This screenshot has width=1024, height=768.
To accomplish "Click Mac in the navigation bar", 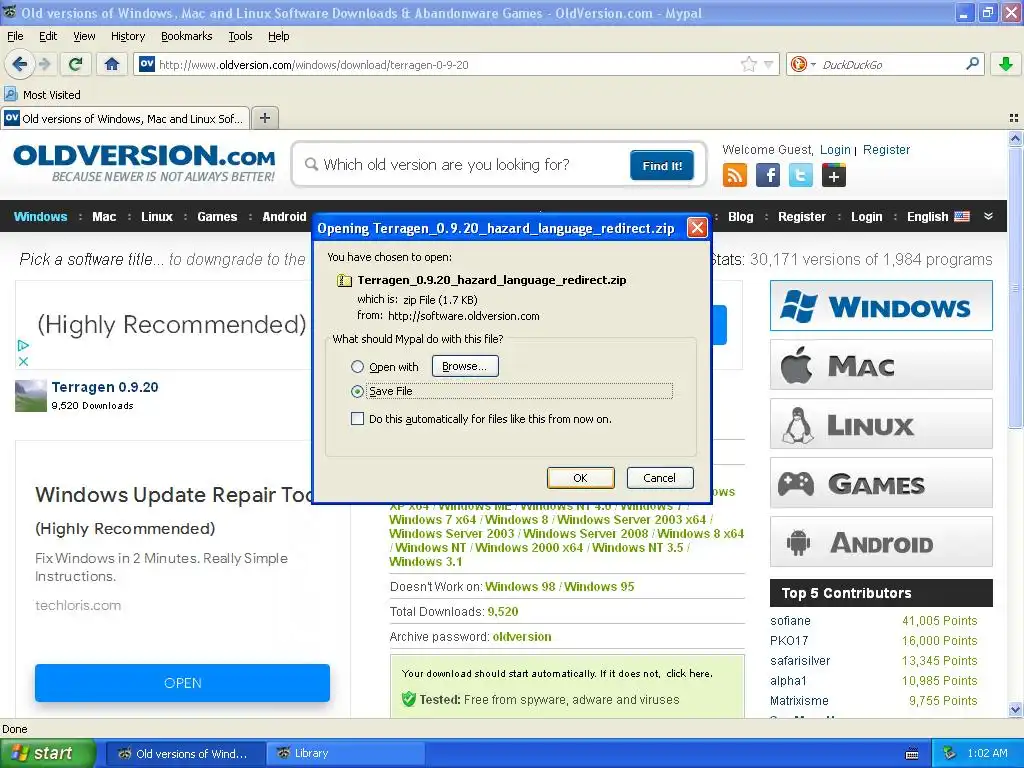I will click(104, 216).
